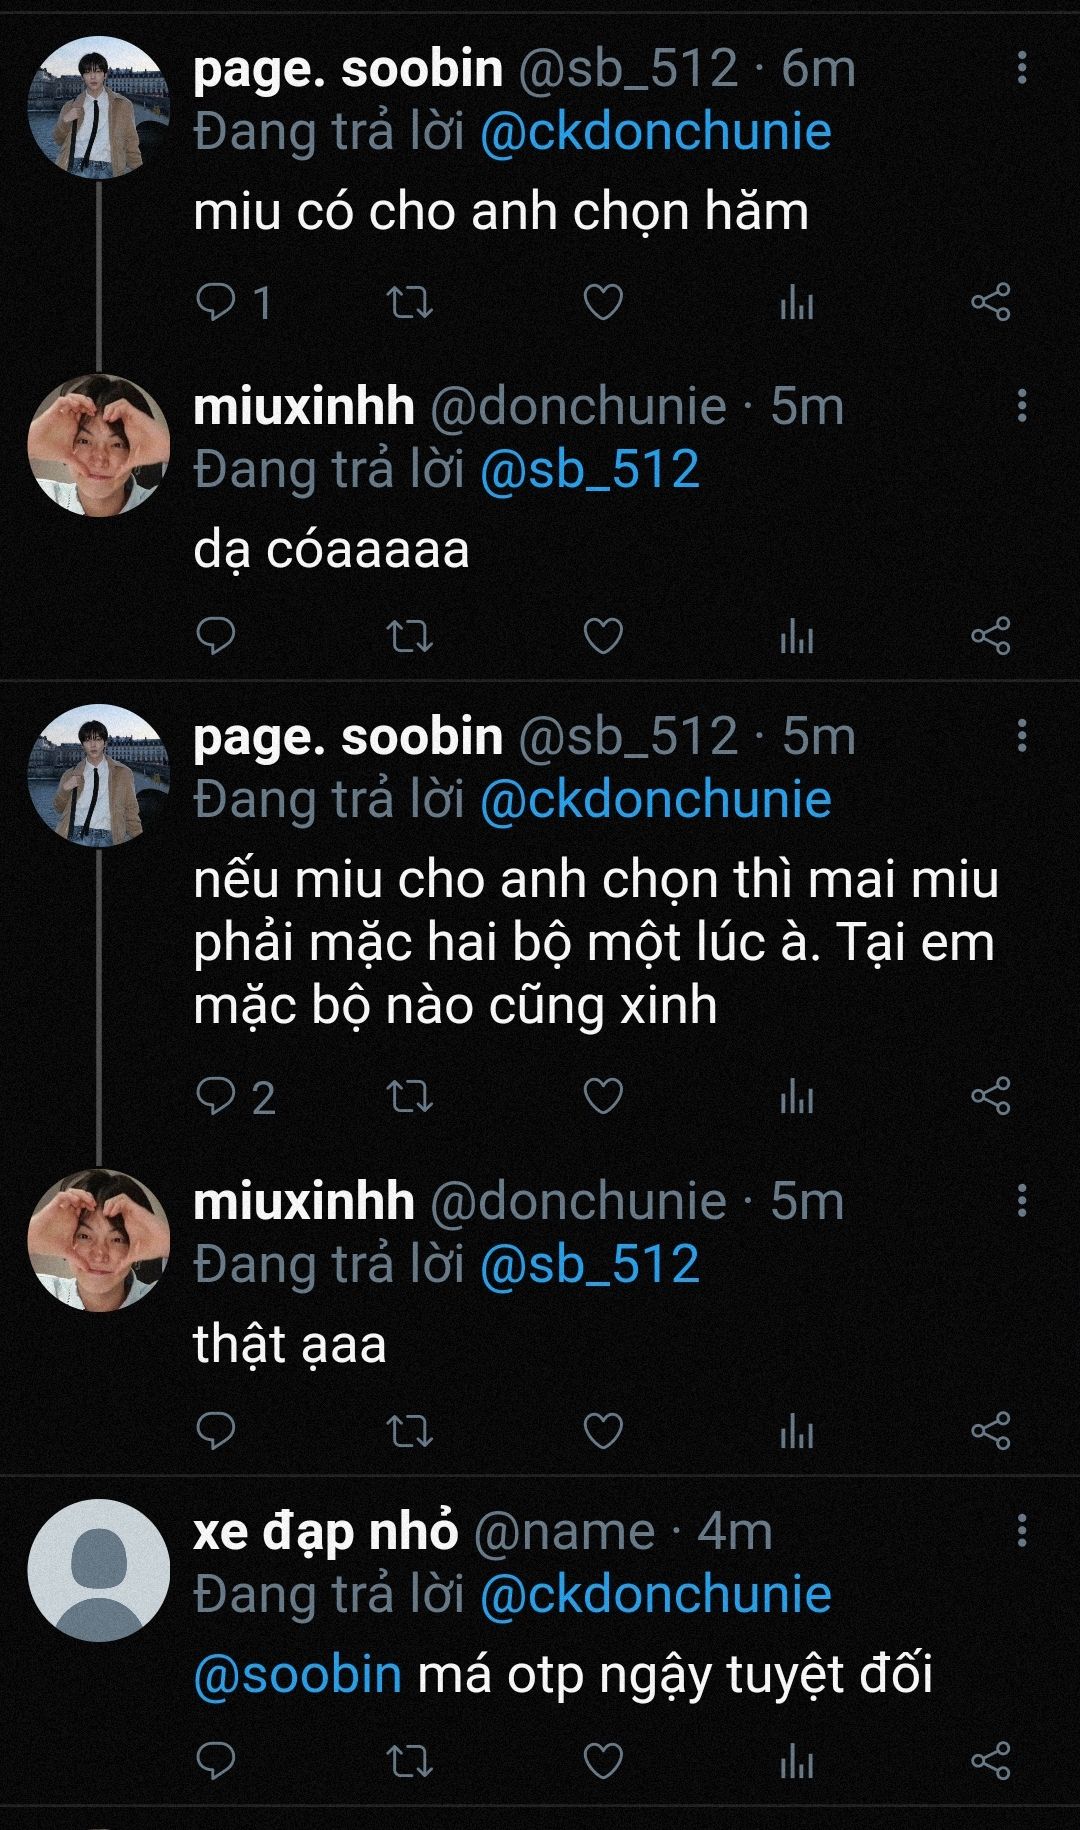Open xe đạp nhỏ default profile avatar

pos(98,1571)
